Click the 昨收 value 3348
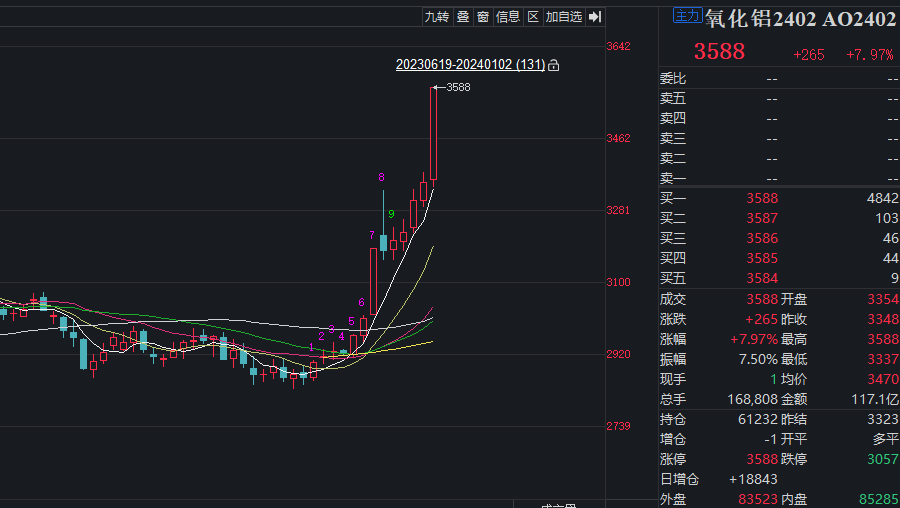 pyautogui.click(x=883, y=319)
